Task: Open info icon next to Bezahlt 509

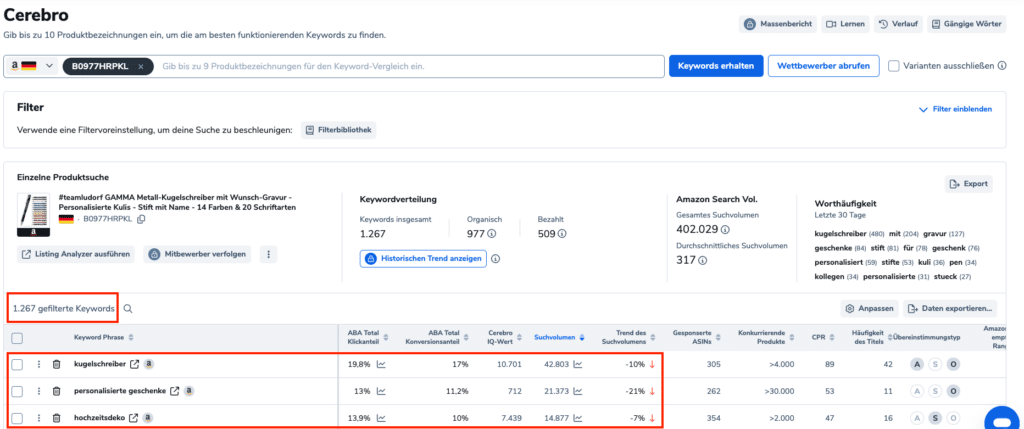Action: click(x=562, y=234)
